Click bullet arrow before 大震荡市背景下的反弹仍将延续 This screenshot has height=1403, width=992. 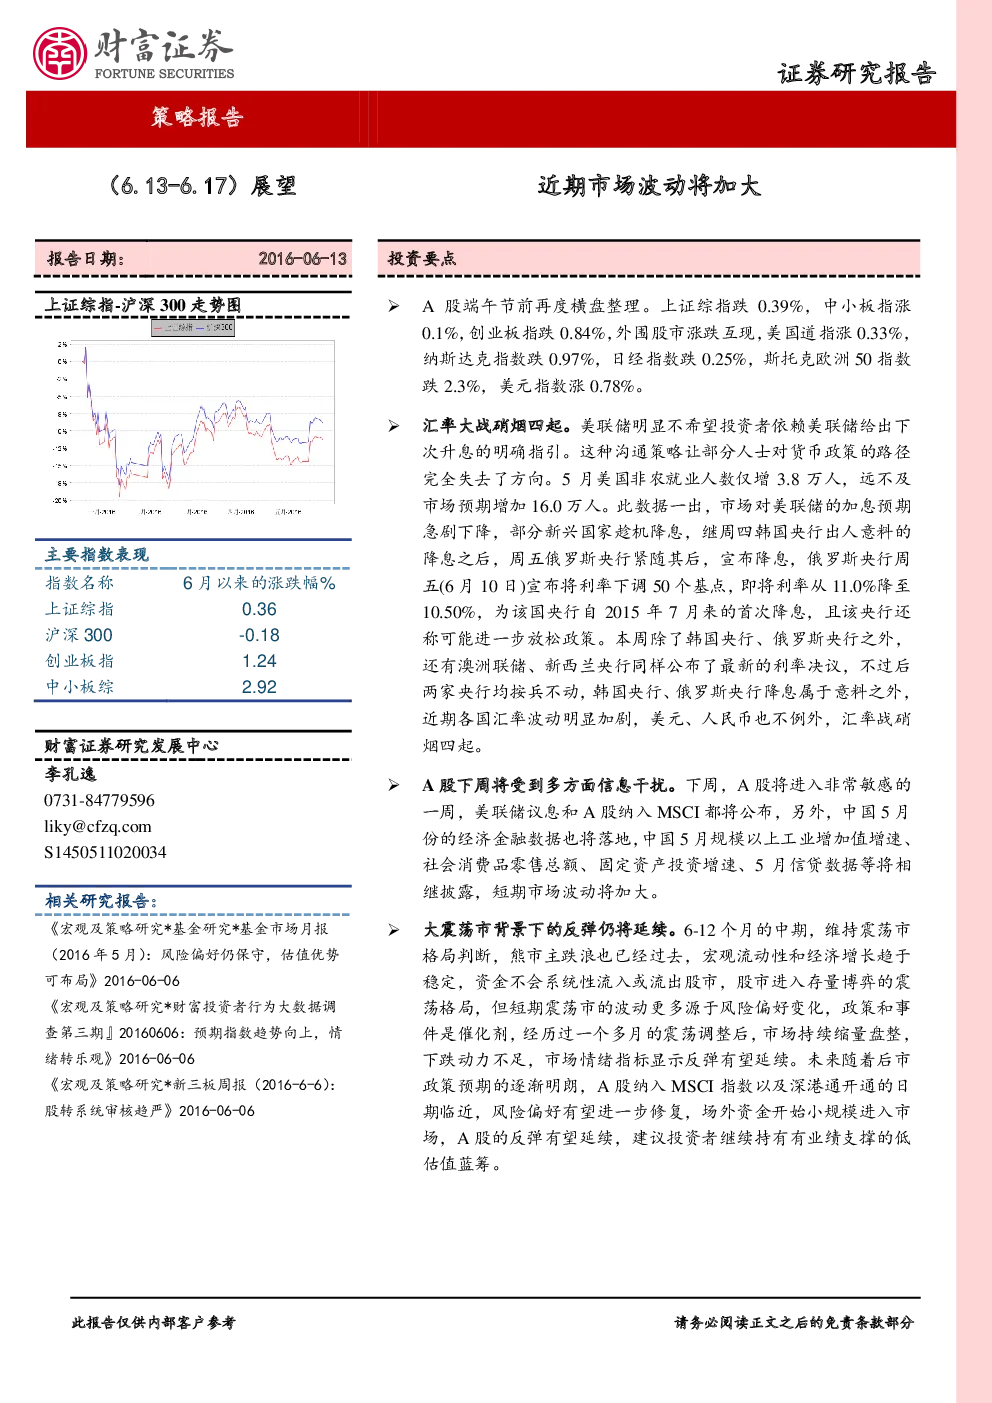coord(394,930)
